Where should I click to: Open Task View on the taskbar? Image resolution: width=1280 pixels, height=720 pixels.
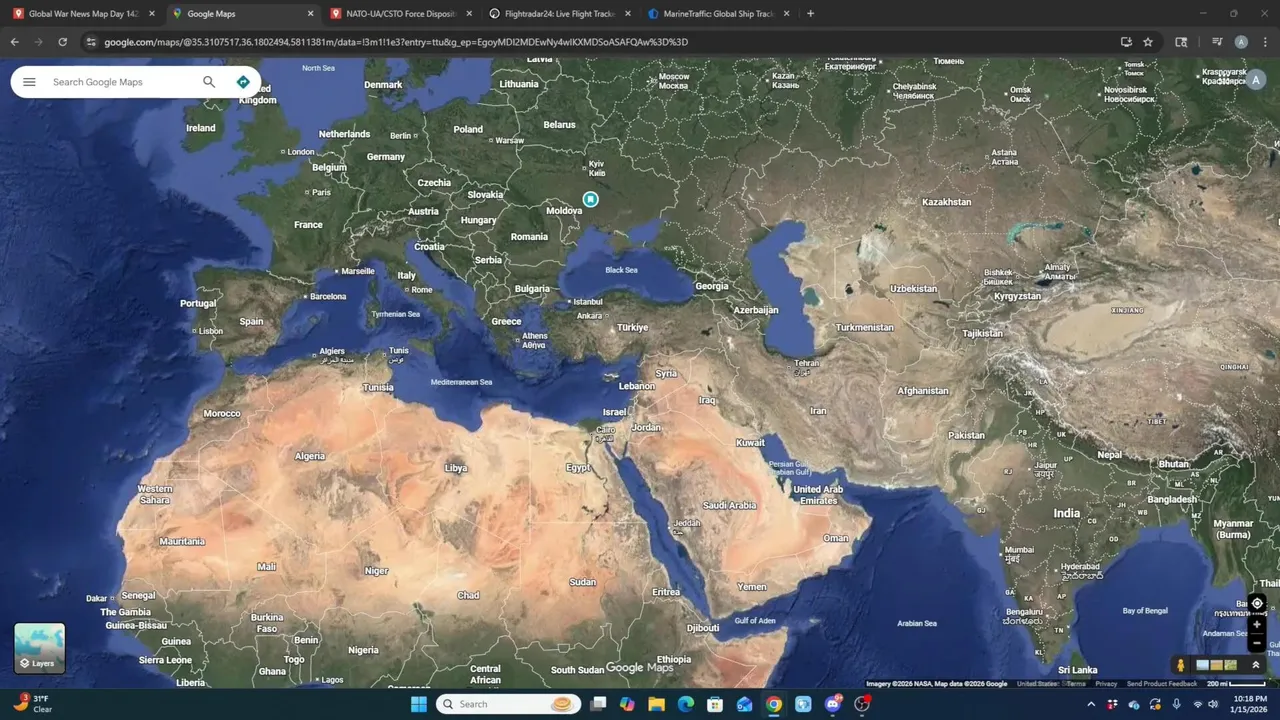click(x=598, y=704)
